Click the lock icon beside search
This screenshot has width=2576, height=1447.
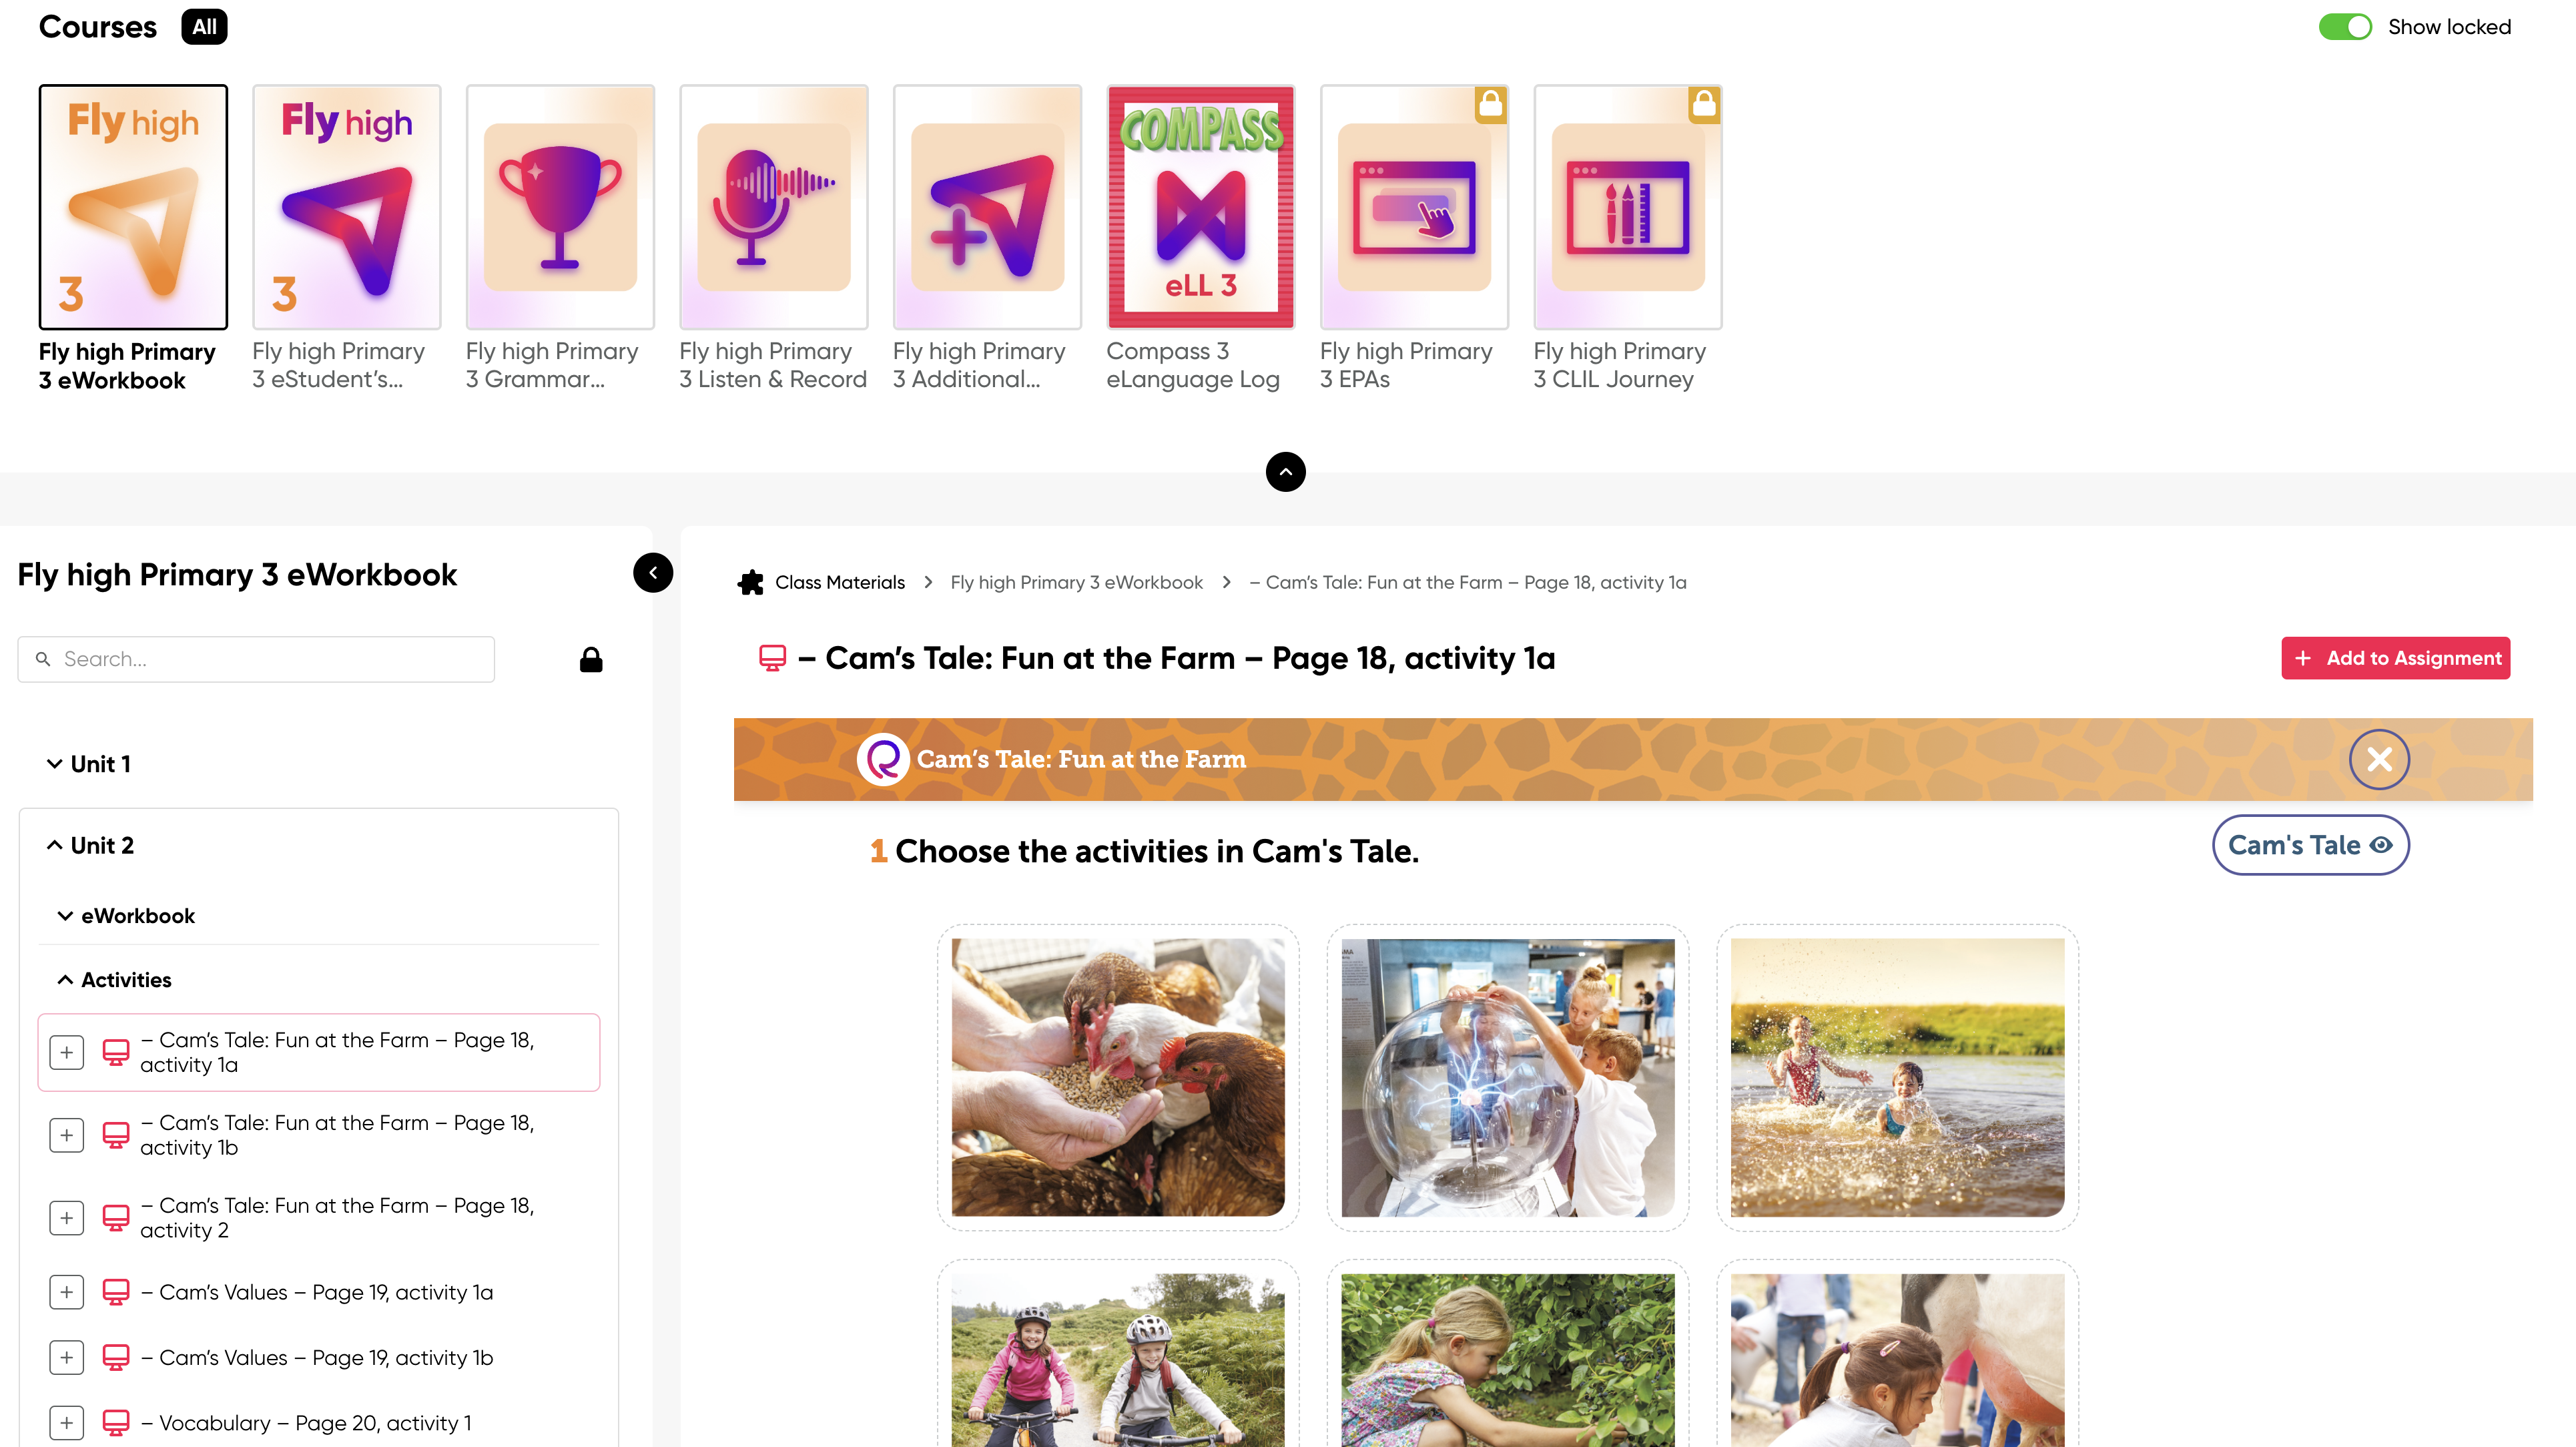(591, 659)
